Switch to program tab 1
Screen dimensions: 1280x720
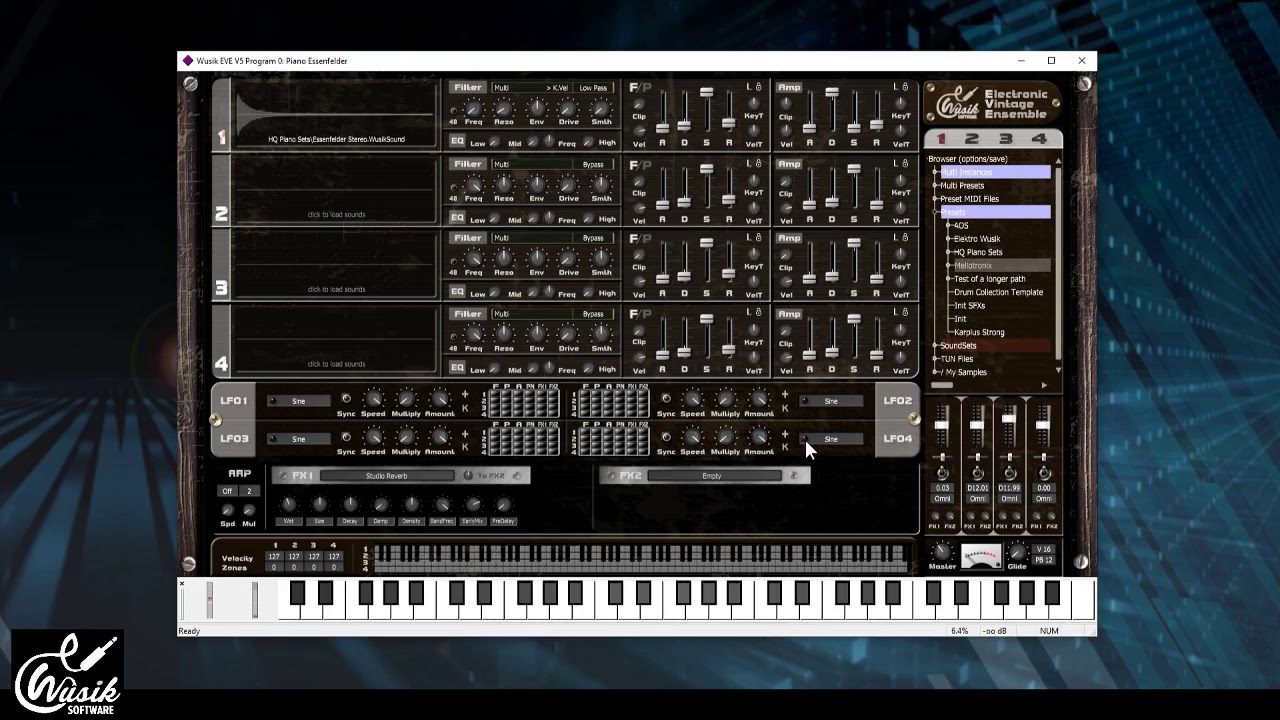point(941,139)
